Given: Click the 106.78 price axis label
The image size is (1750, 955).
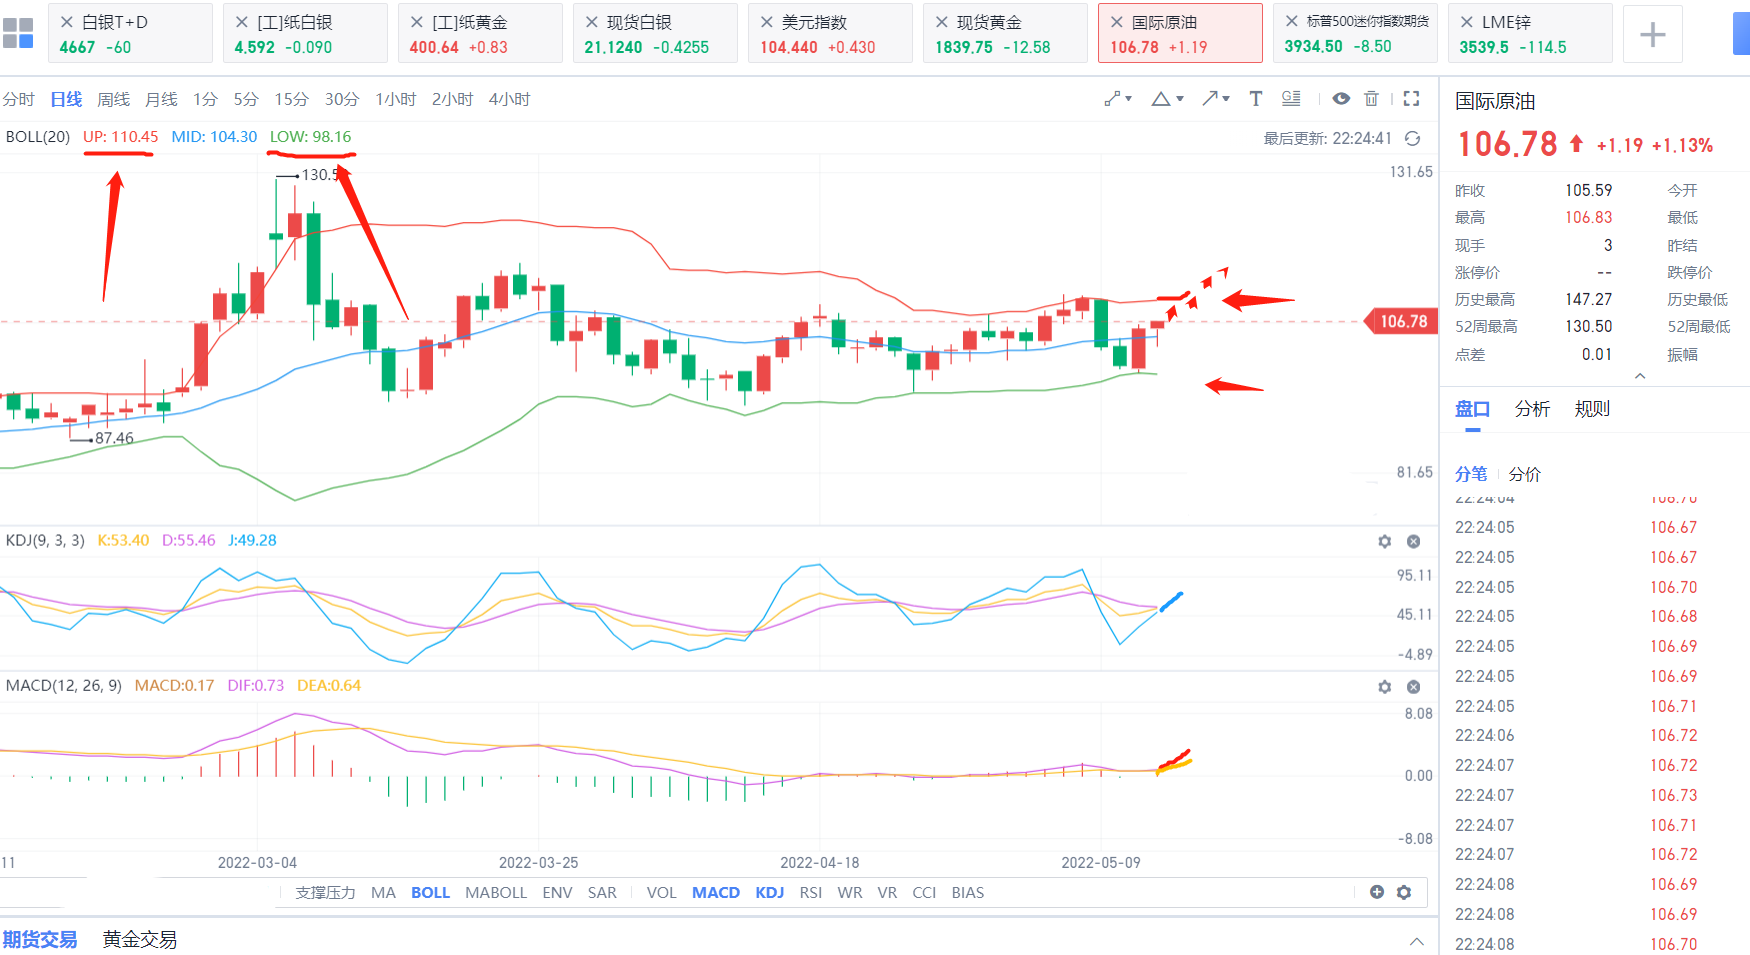Looking at the screenshot, I should [x=1402, y=321].
